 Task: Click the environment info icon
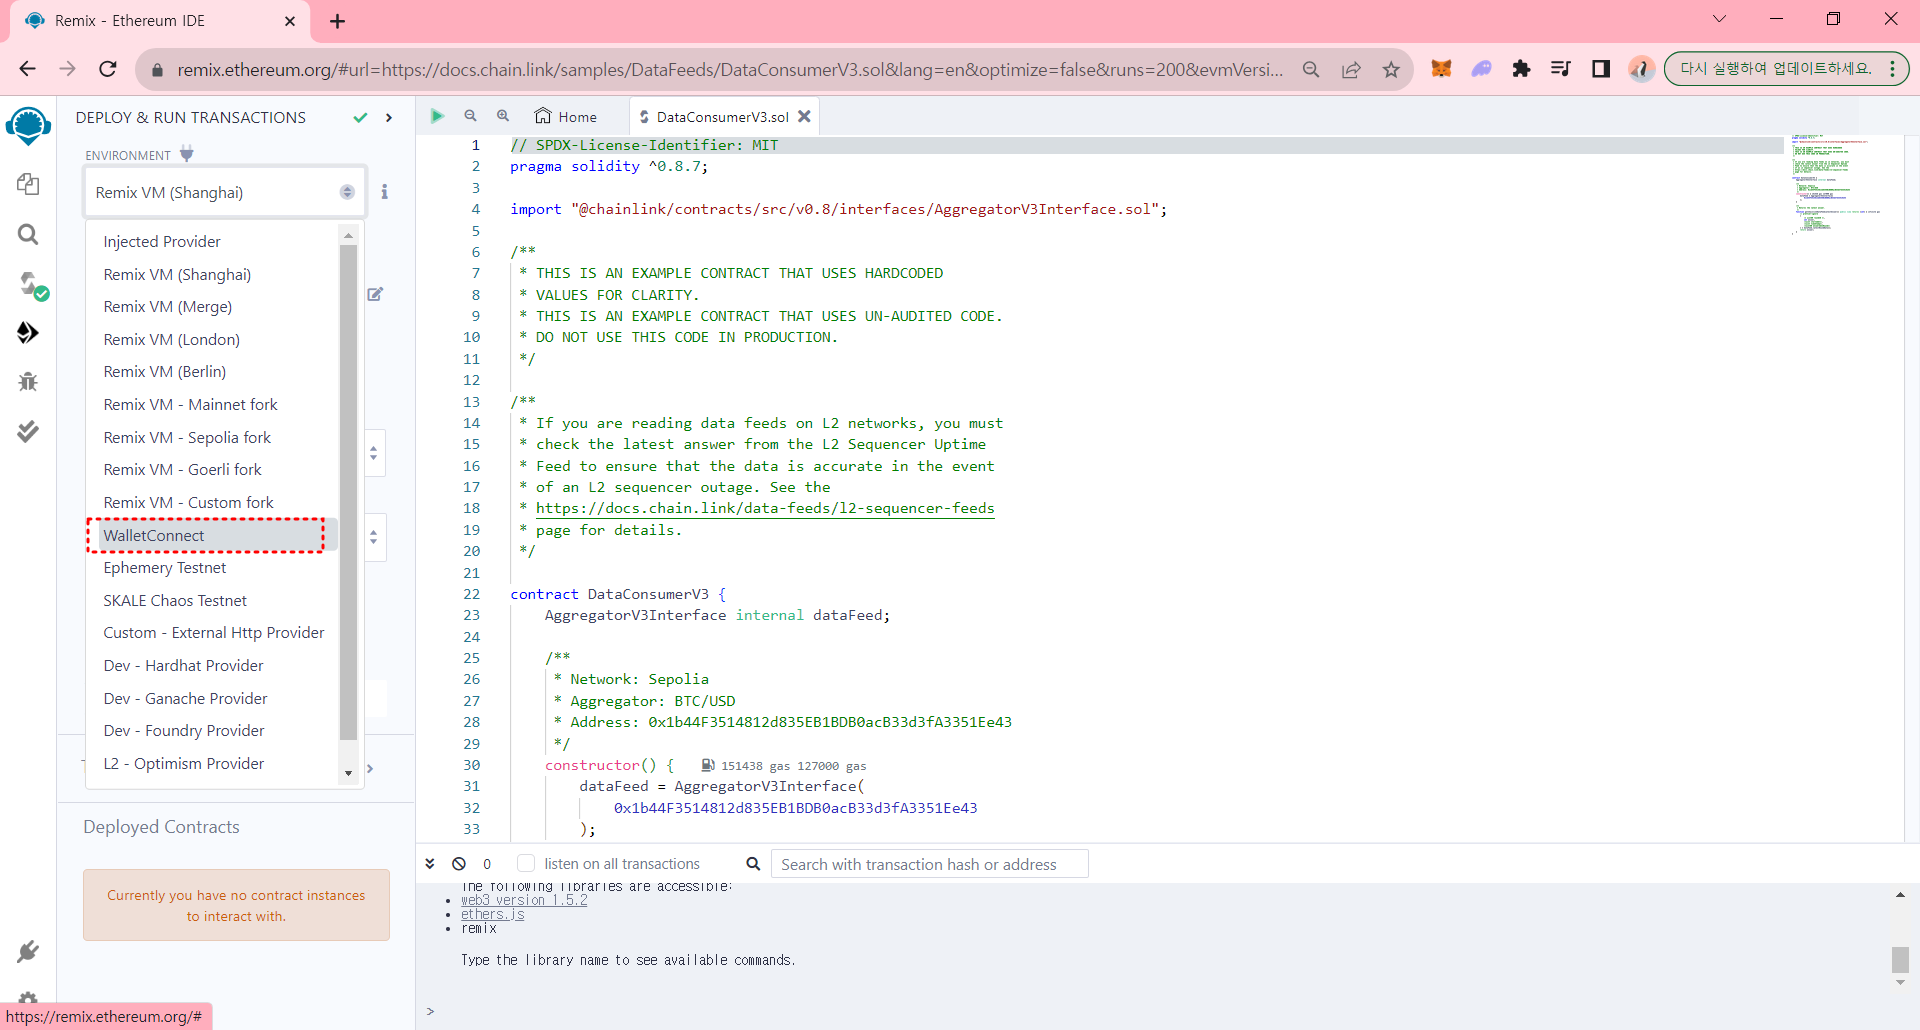384,191
